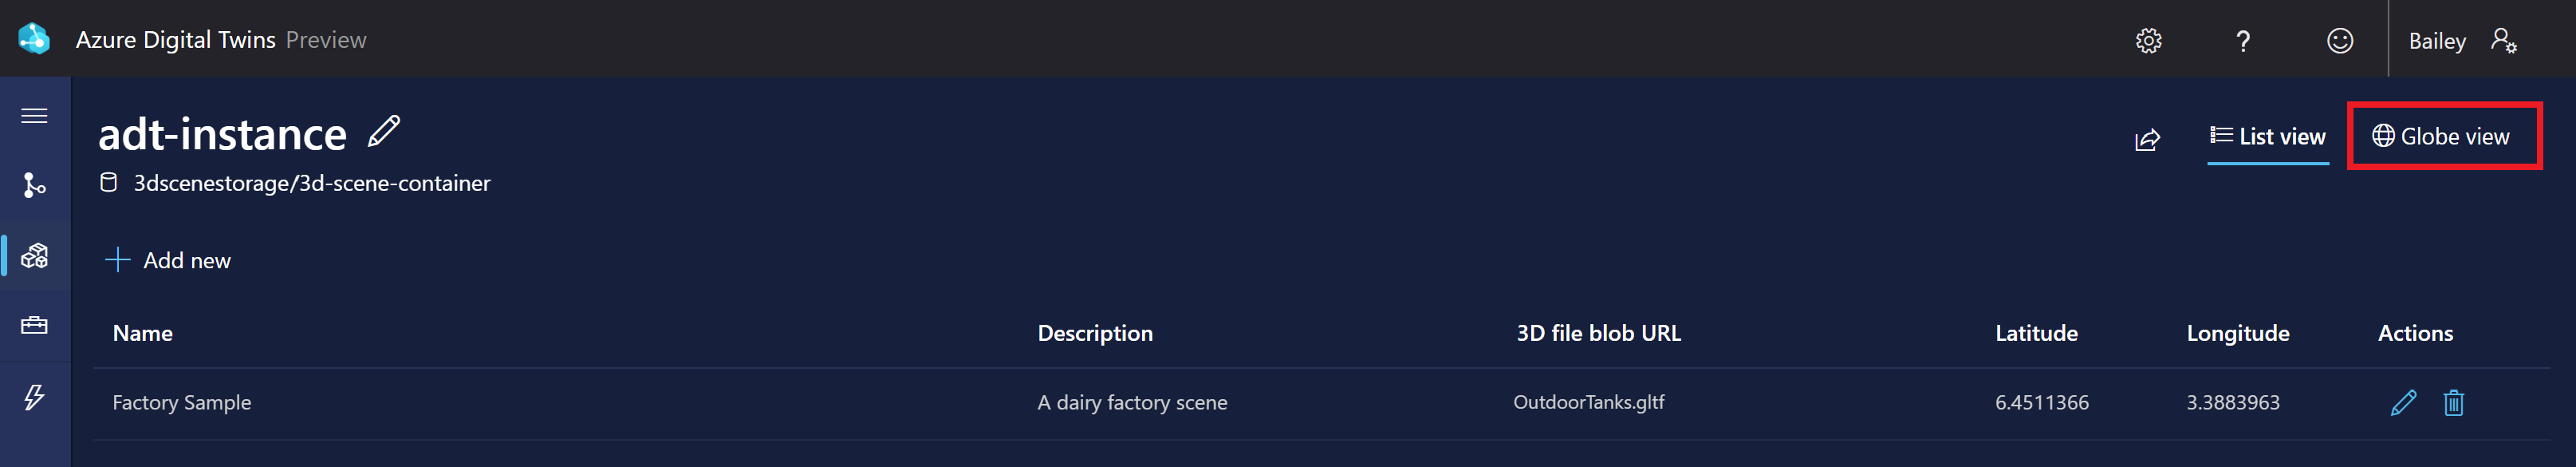Image resolution: width=2576 pixels, height=467 pixels.
Task: Sort by the Name column header
Action: tap(143, 333)
